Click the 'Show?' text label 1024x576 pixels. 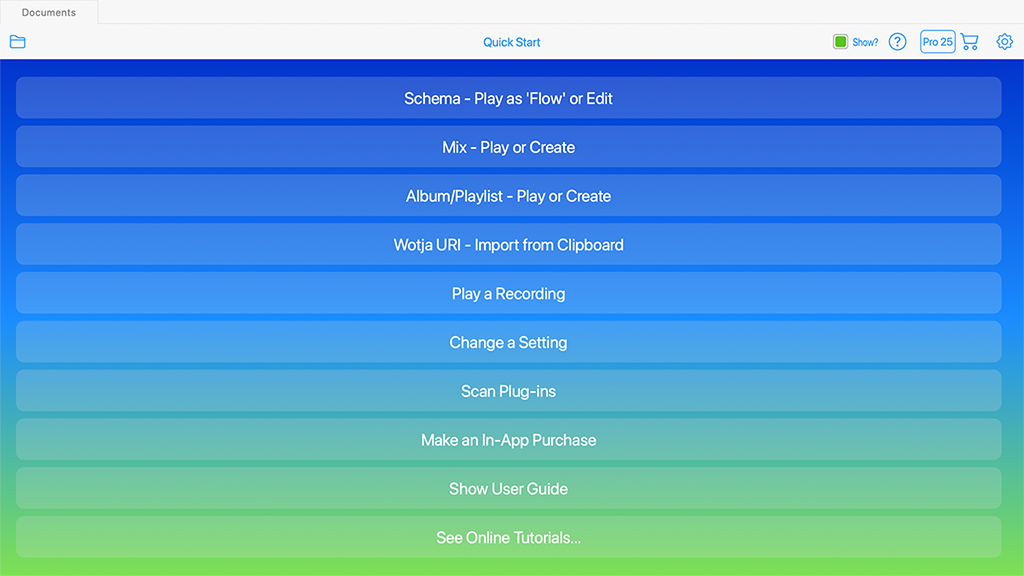tap(865, 42)
